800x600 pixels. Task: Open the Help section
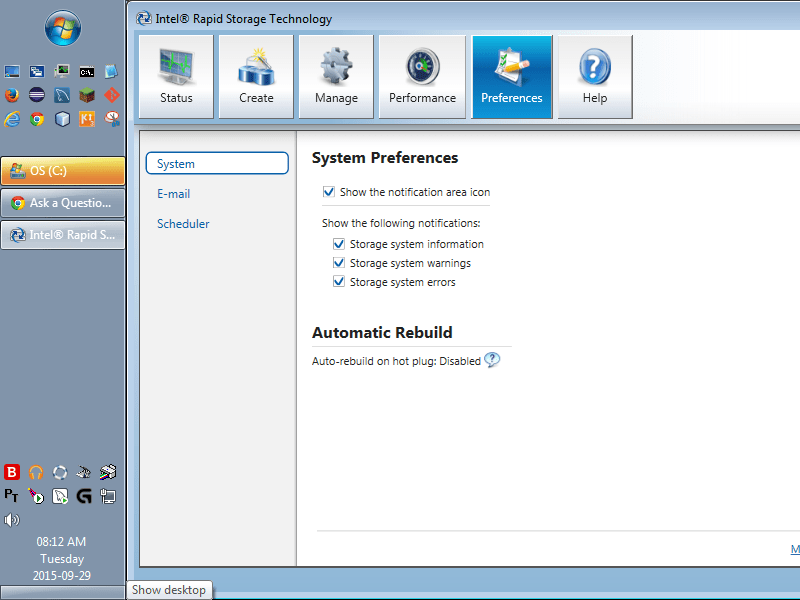coord(595,77)
